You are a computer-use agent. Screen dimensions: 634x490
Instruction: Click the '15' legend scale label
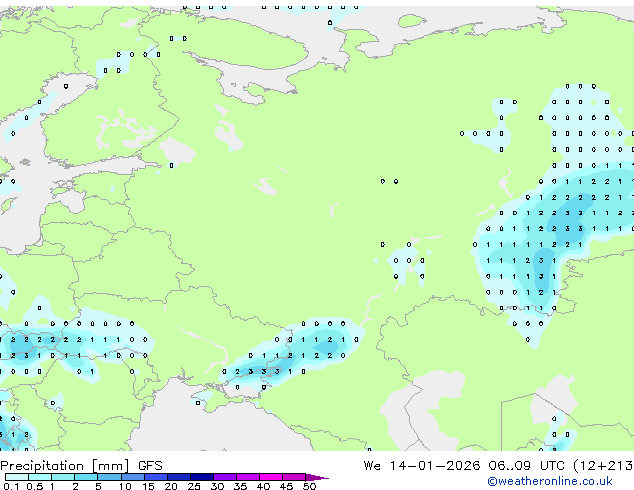[148, 486]
